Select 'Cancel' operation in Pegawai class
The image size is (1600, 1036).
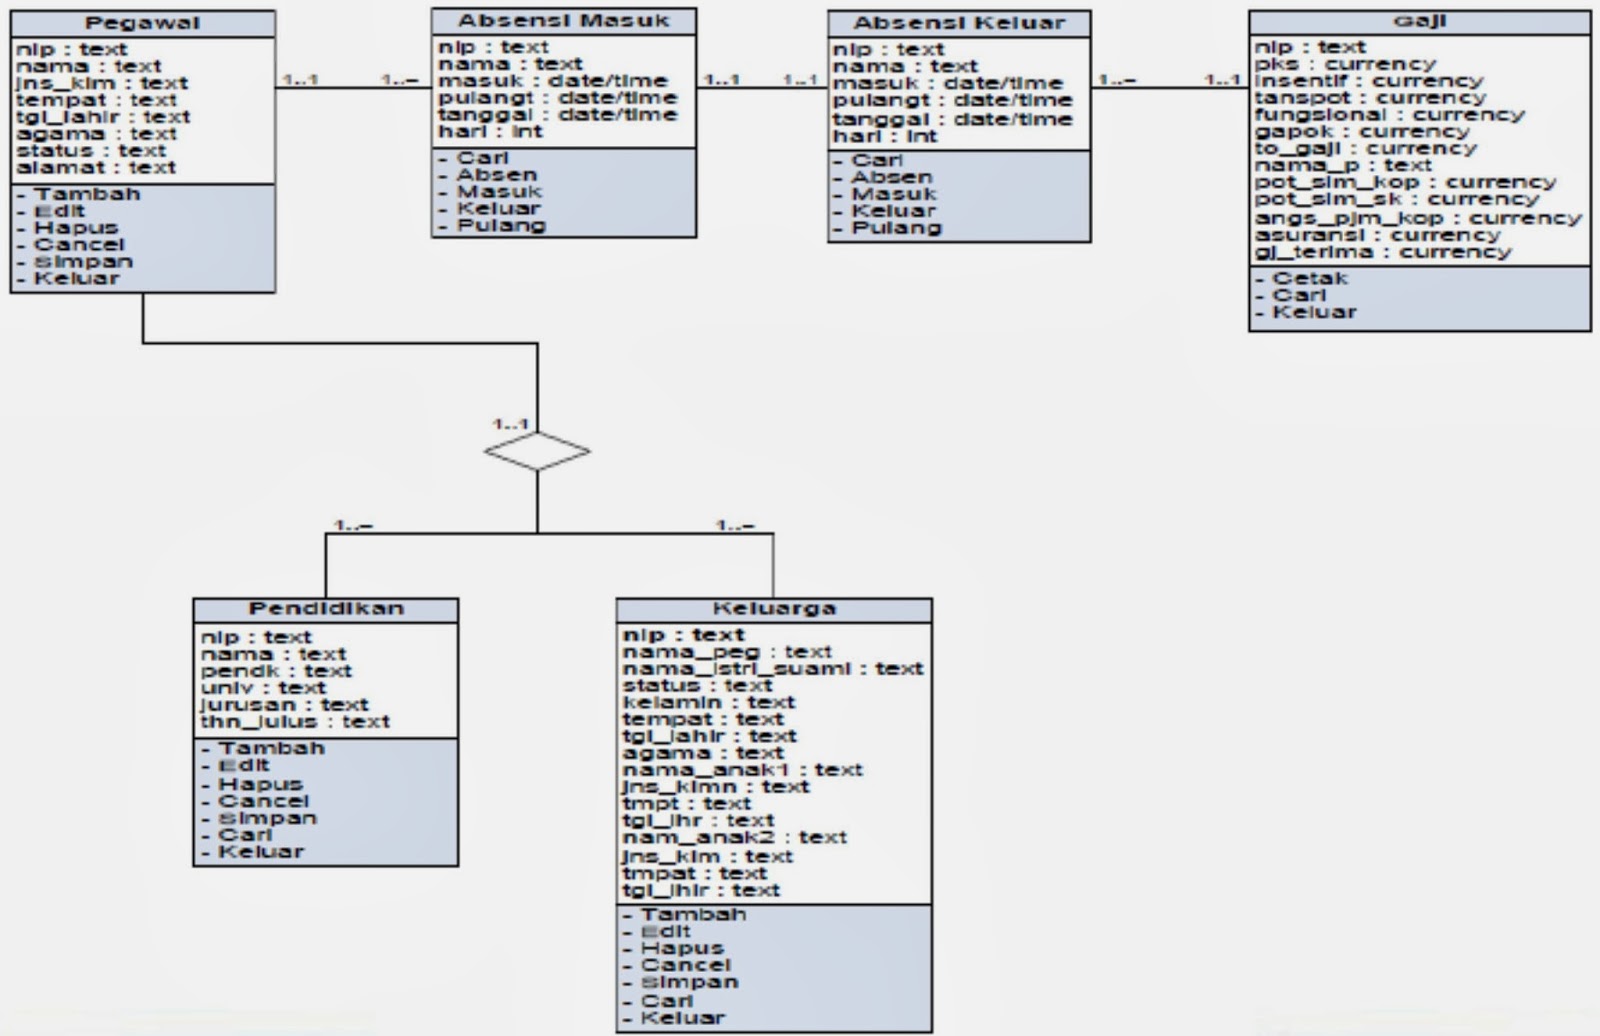(x=71, y=245)
